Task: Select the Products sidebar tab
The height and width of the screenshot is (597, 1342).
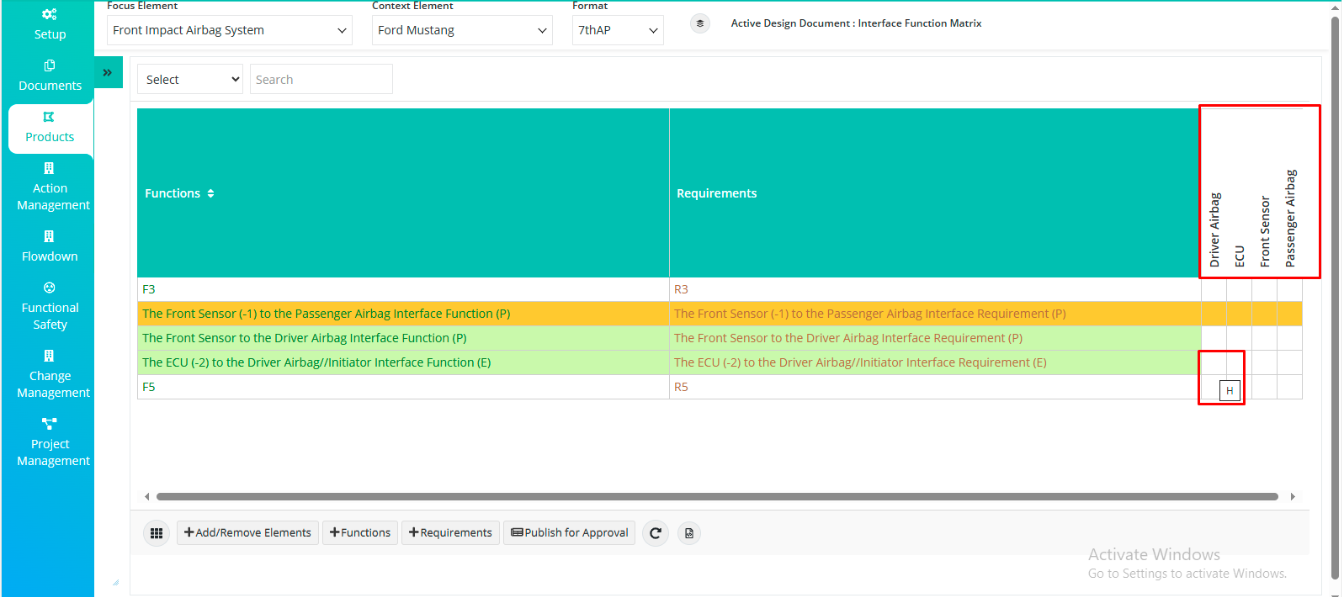Action: (50, 128)
